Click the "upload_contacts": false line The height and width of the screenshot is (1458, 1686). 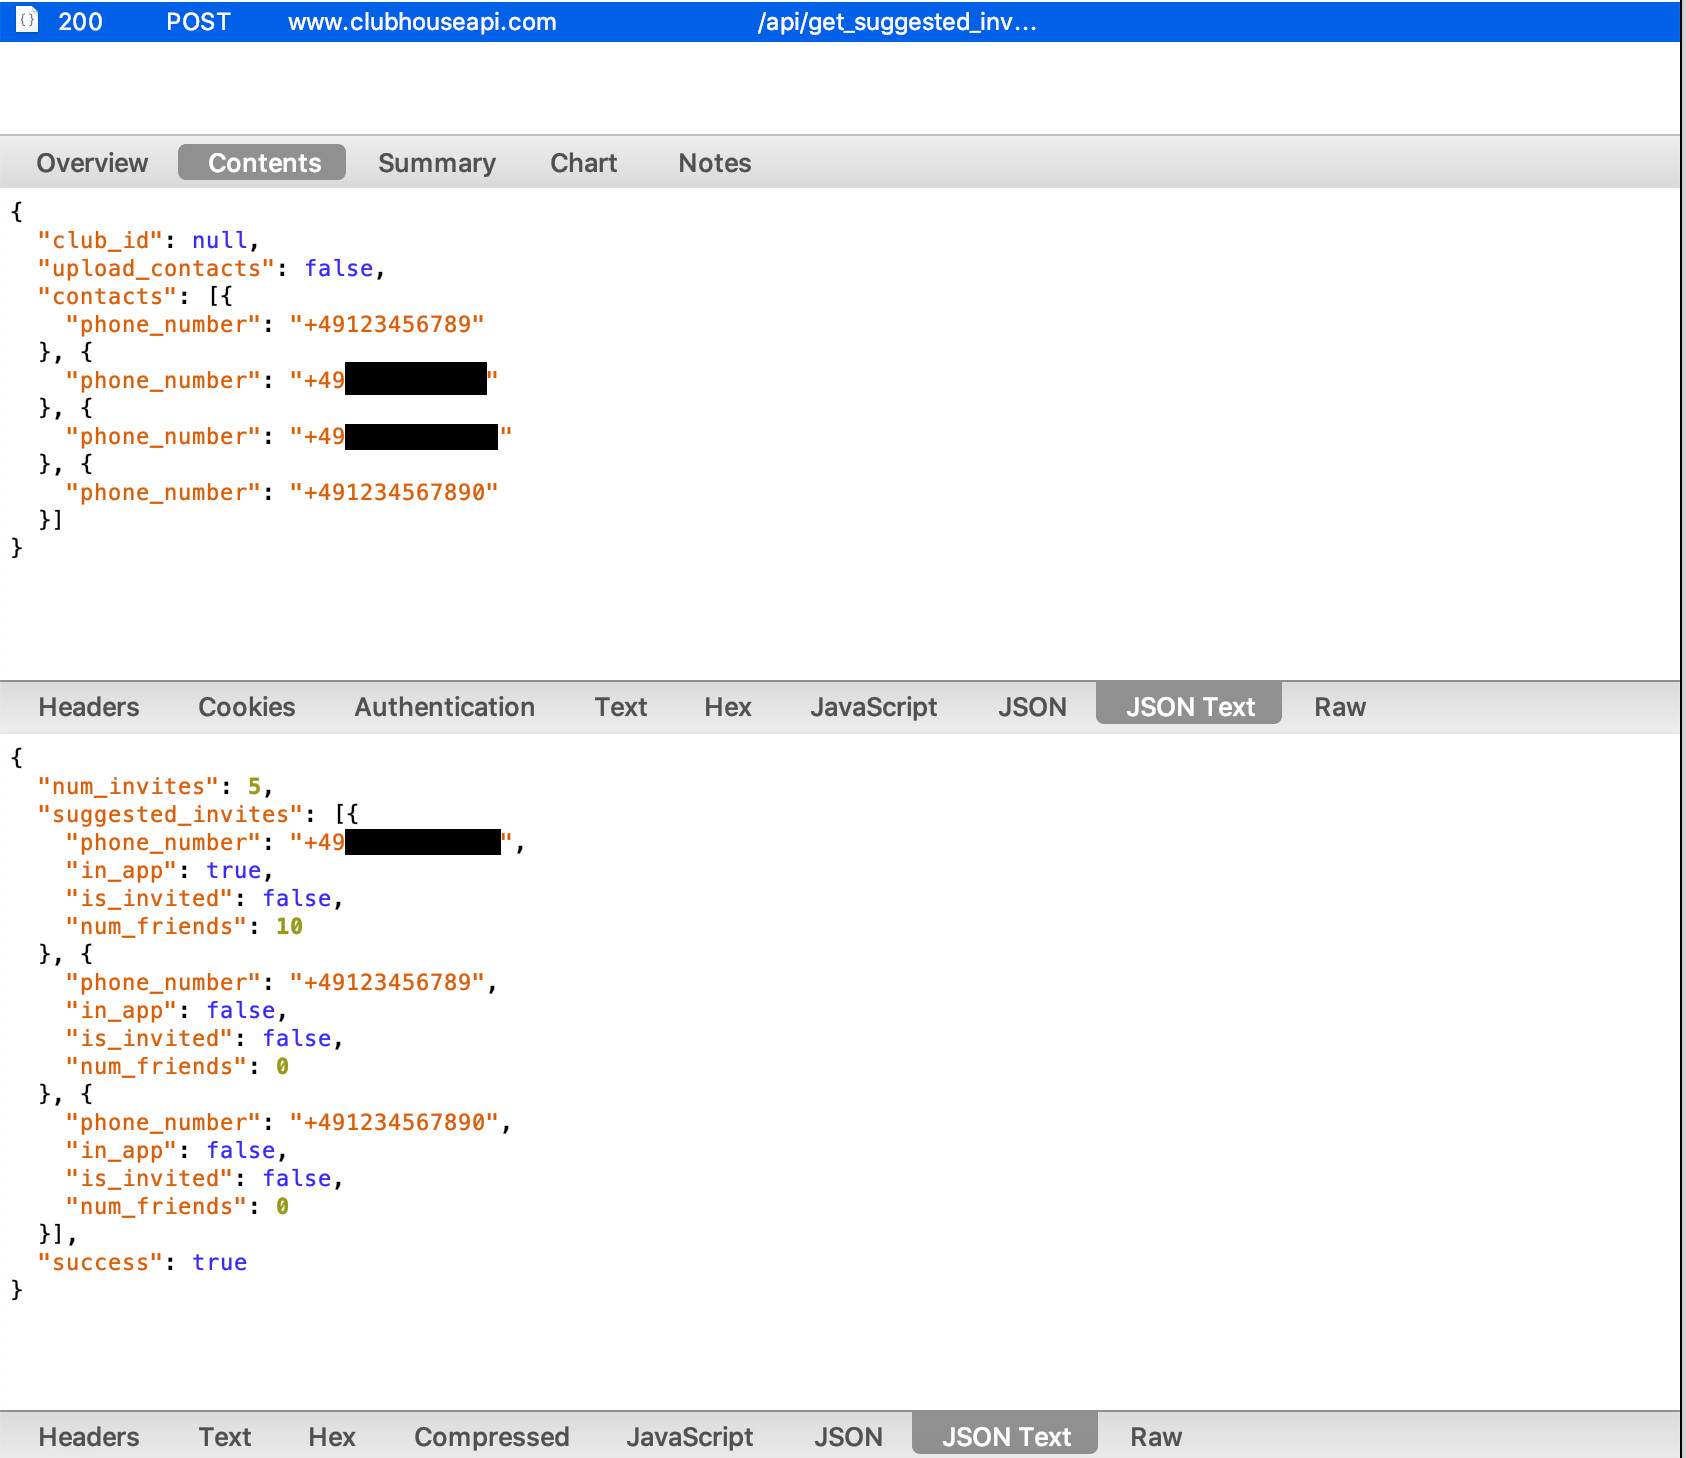(x=211, y=269)
